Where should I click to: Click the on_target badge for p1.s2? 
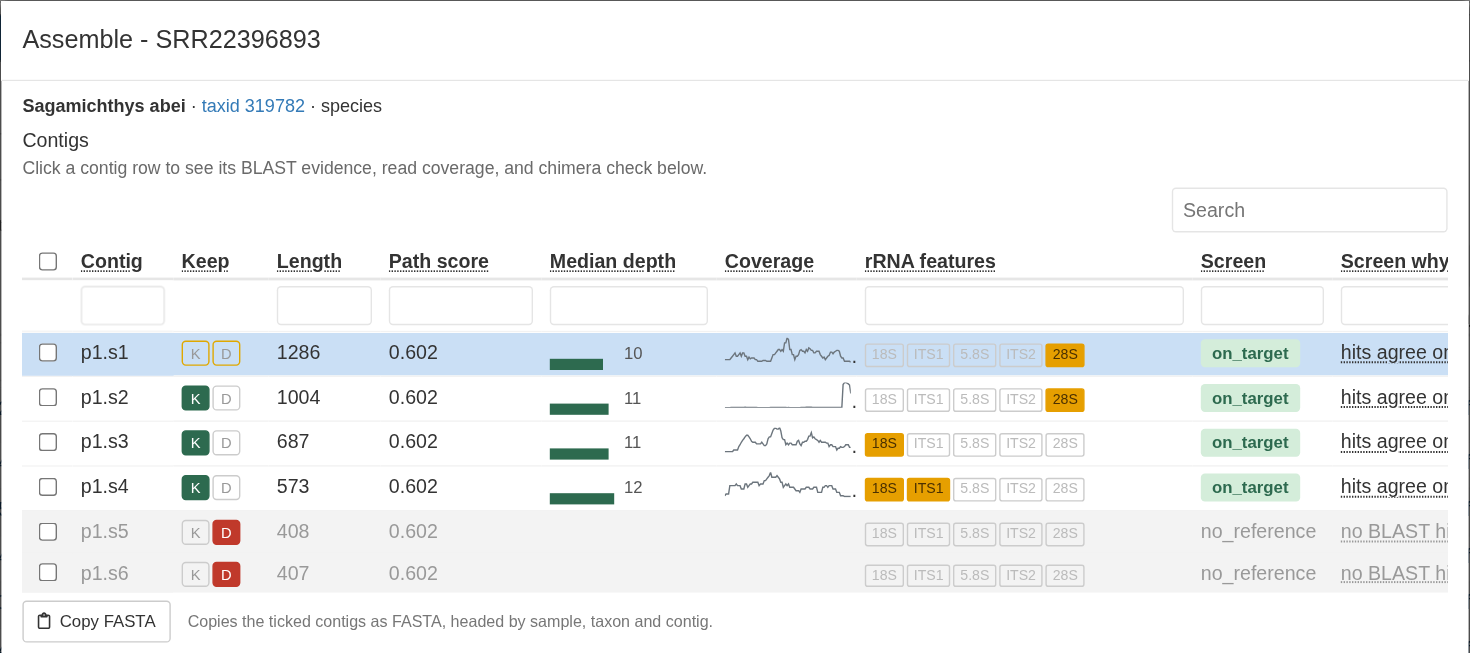1250,398
